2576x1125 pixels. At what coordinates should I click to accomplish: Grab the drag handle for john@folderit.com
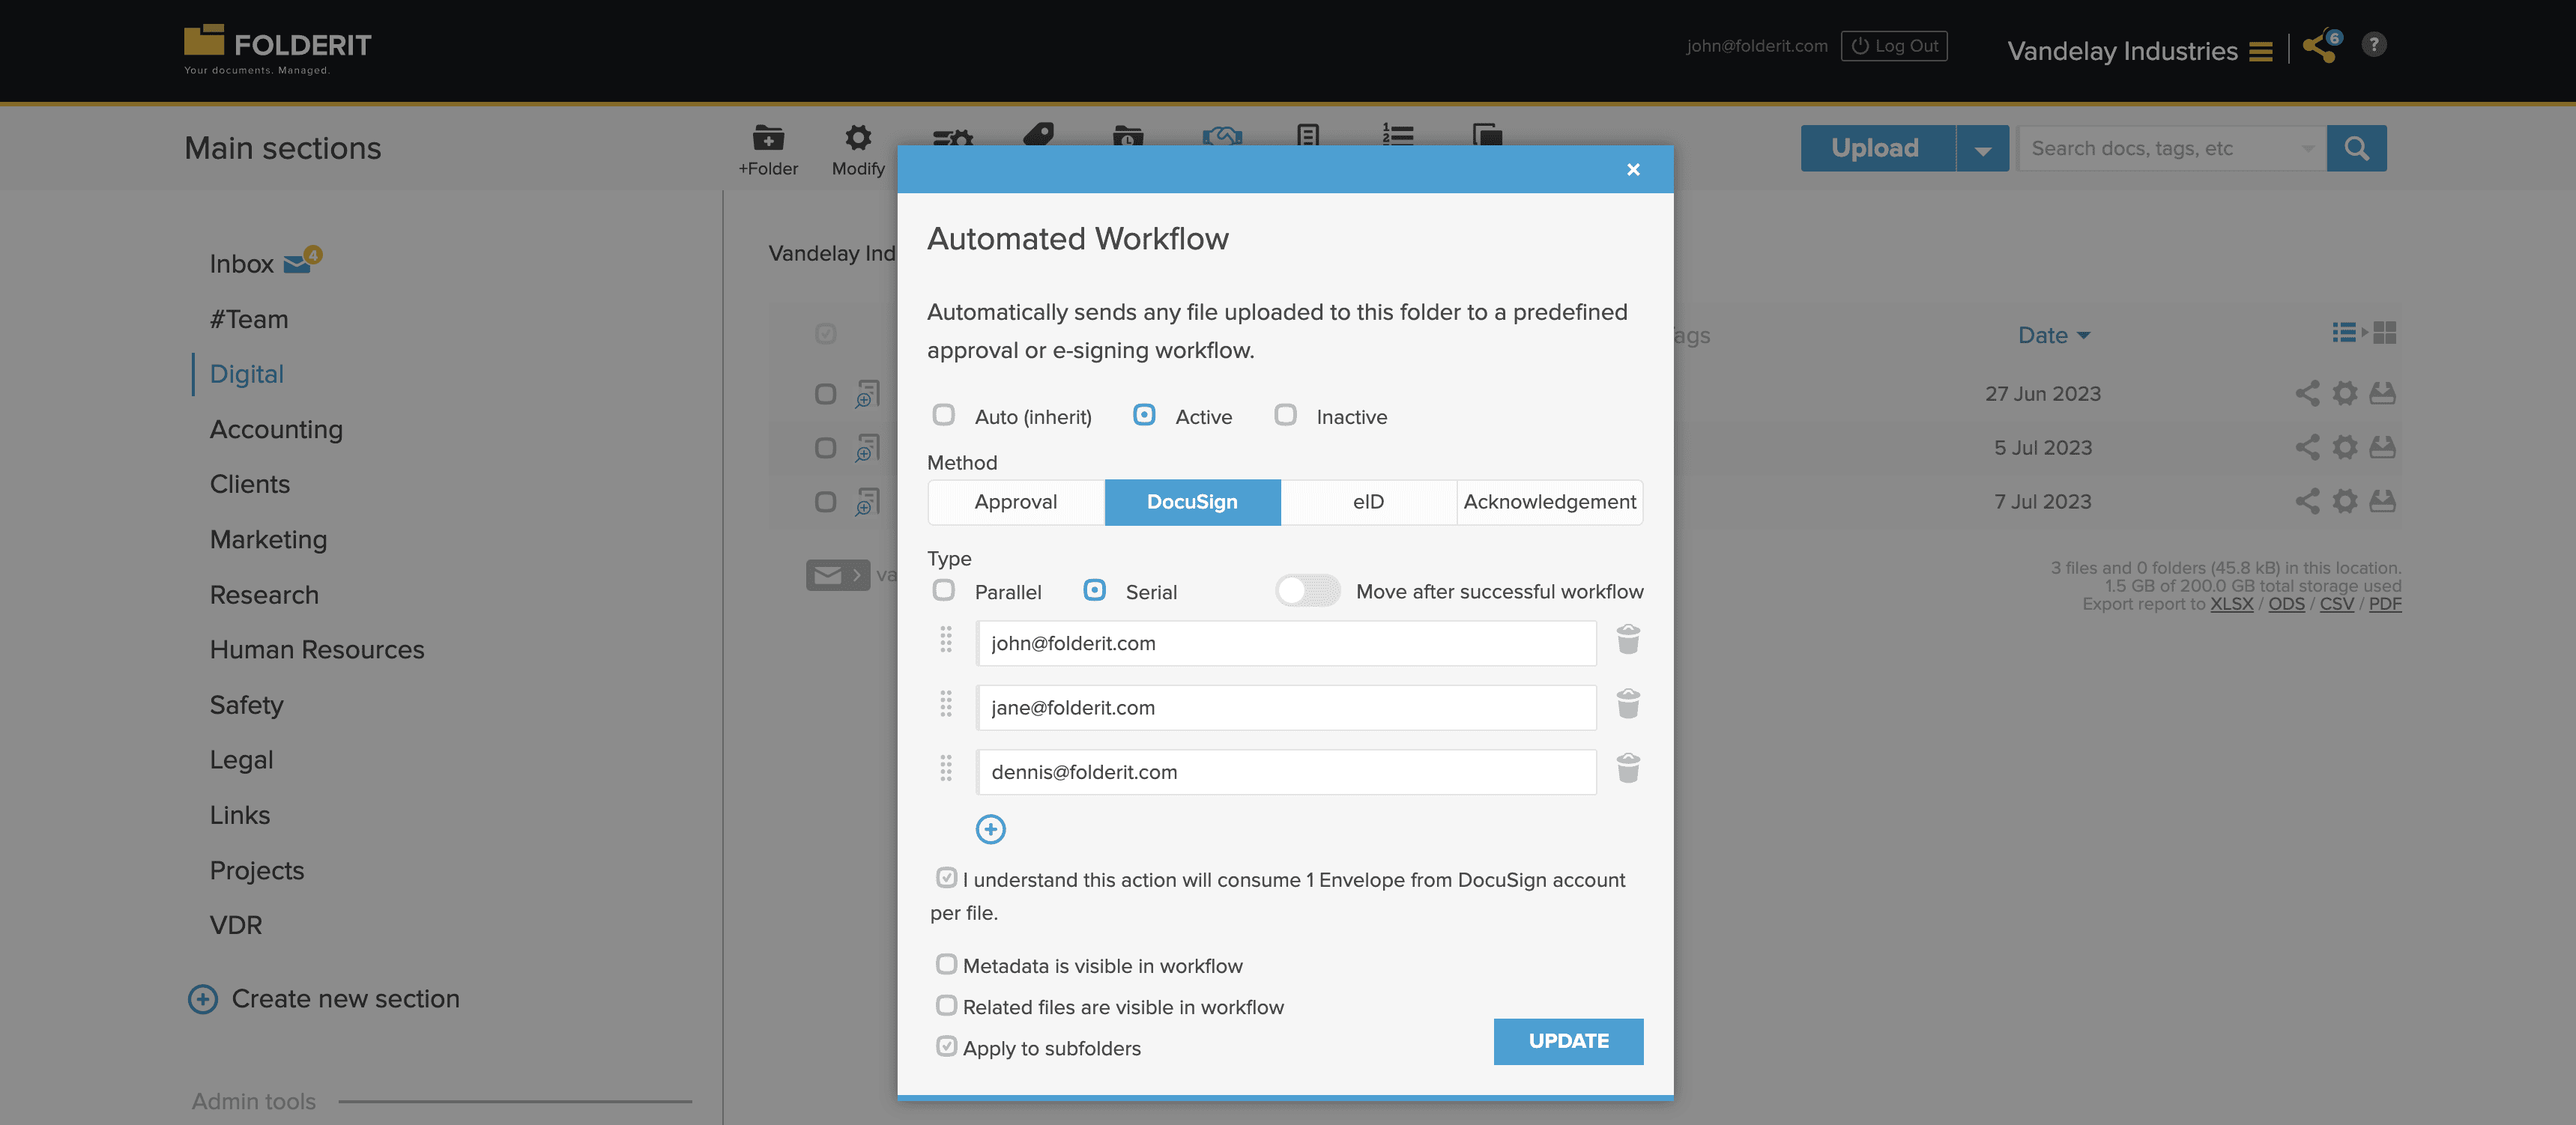point(946,640)
